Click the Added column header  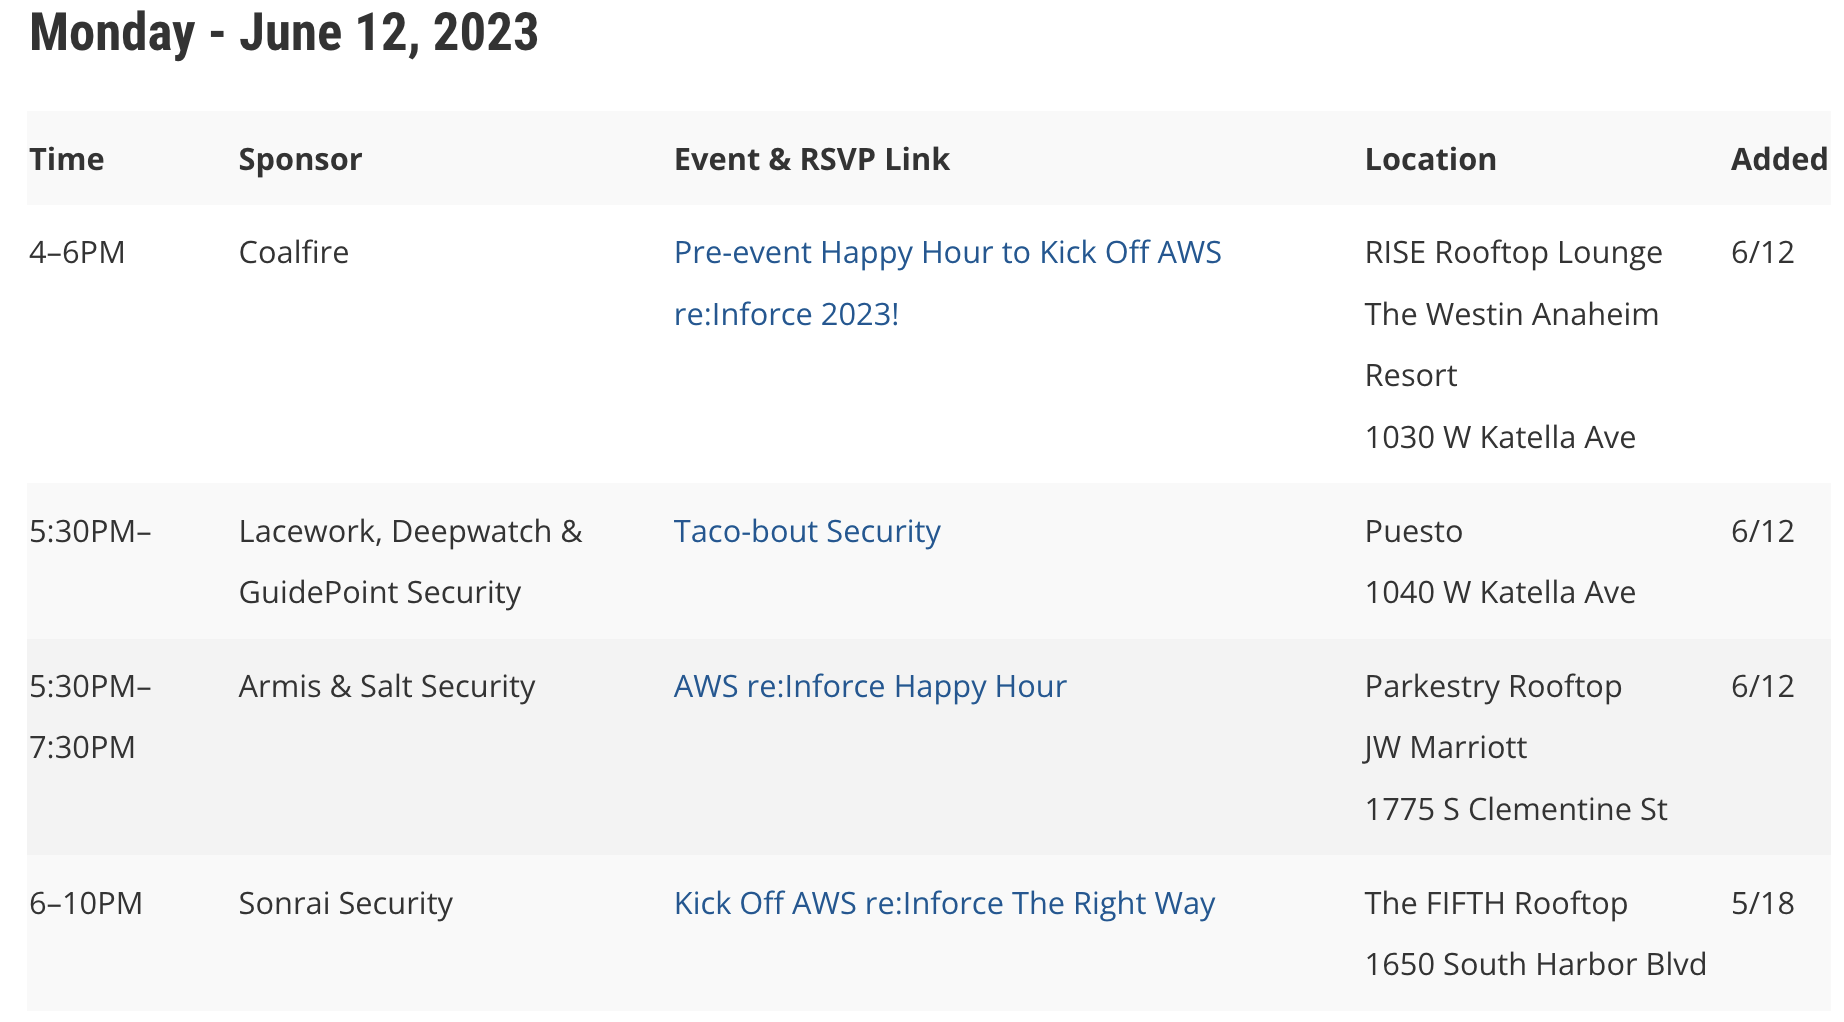pos(1779,159)
